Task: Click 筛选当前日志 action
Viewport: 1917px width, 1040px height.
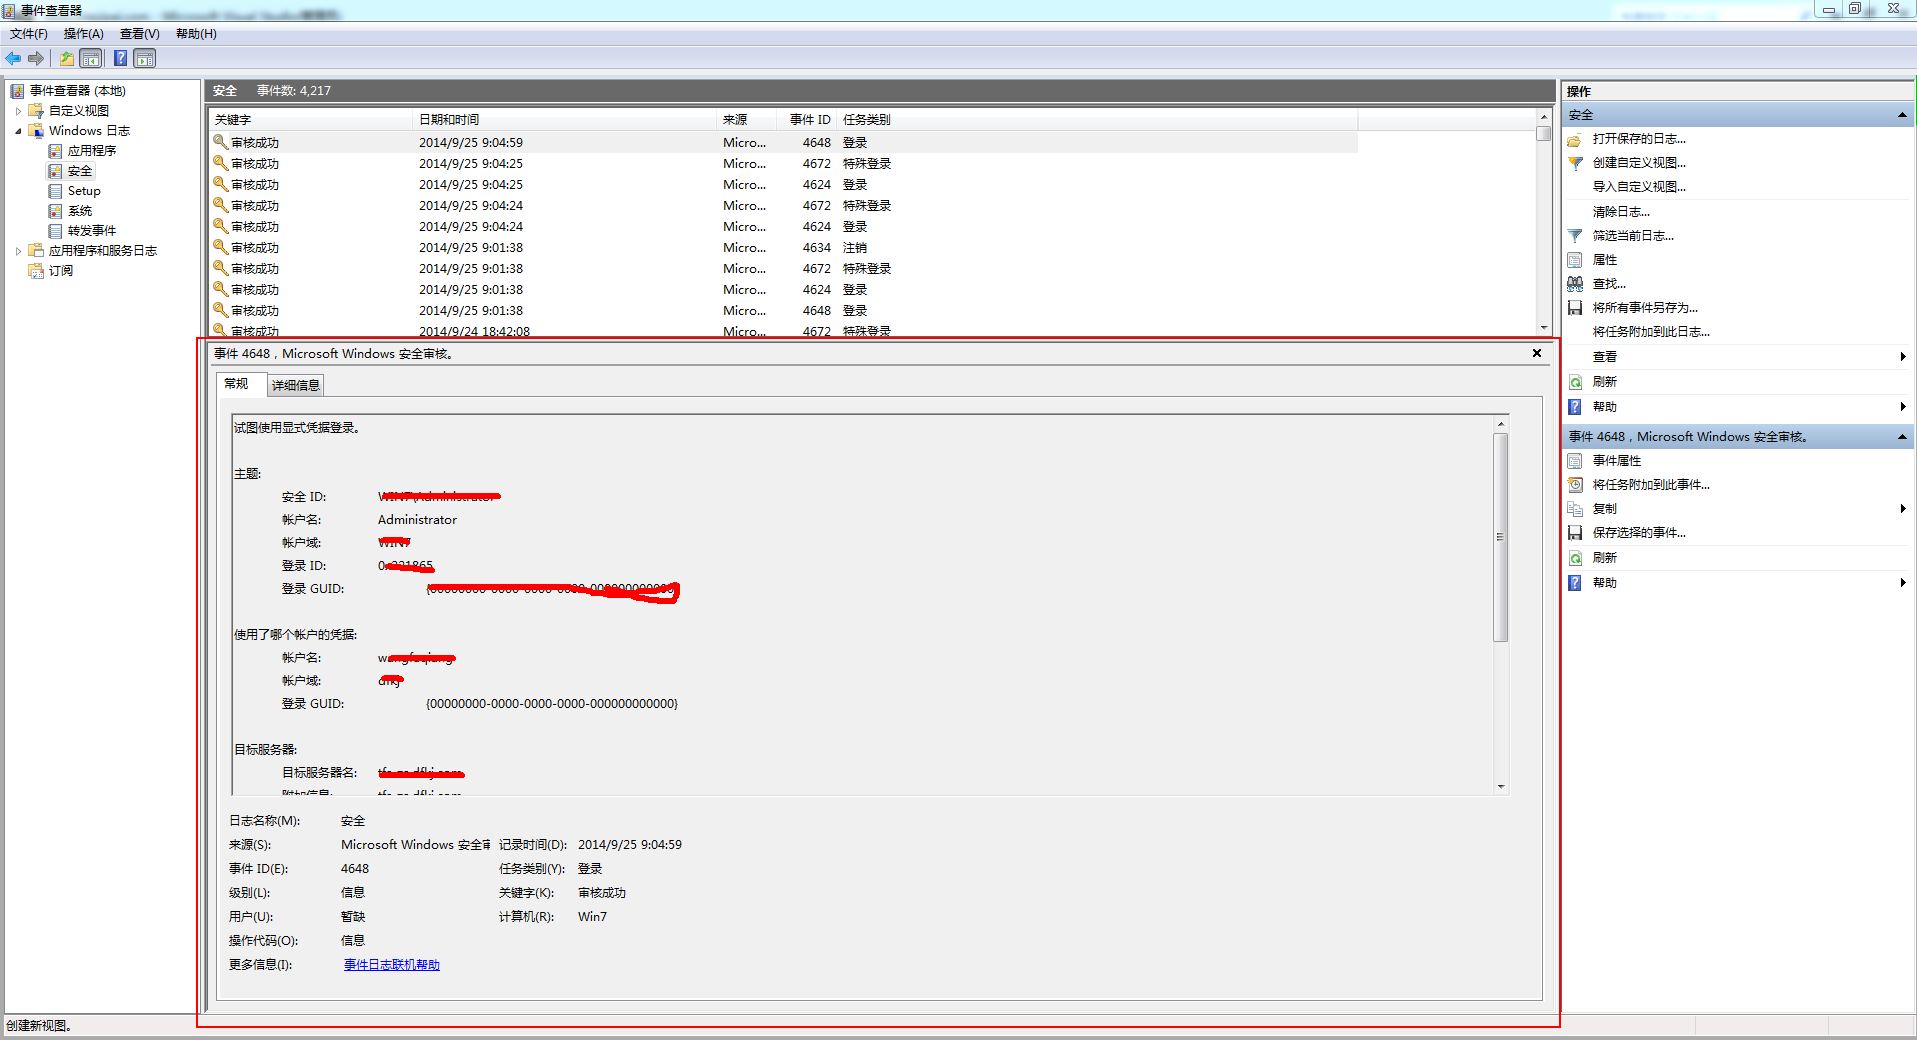Action: click(1633, 236)
